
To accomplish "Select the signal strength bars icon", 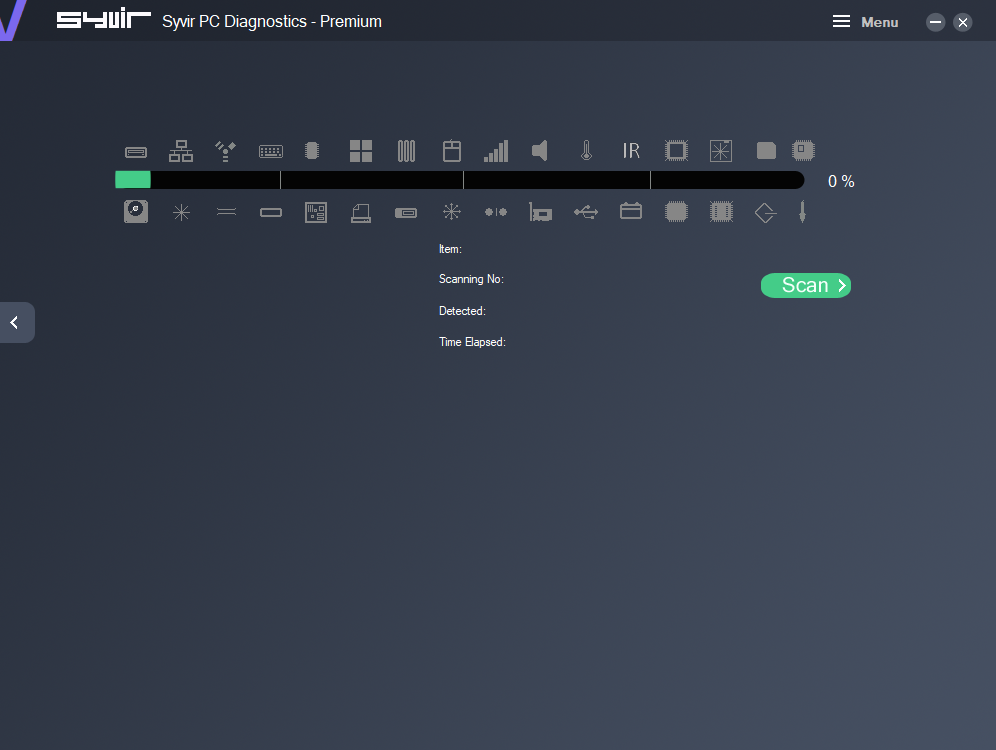I will pos(496,151).
